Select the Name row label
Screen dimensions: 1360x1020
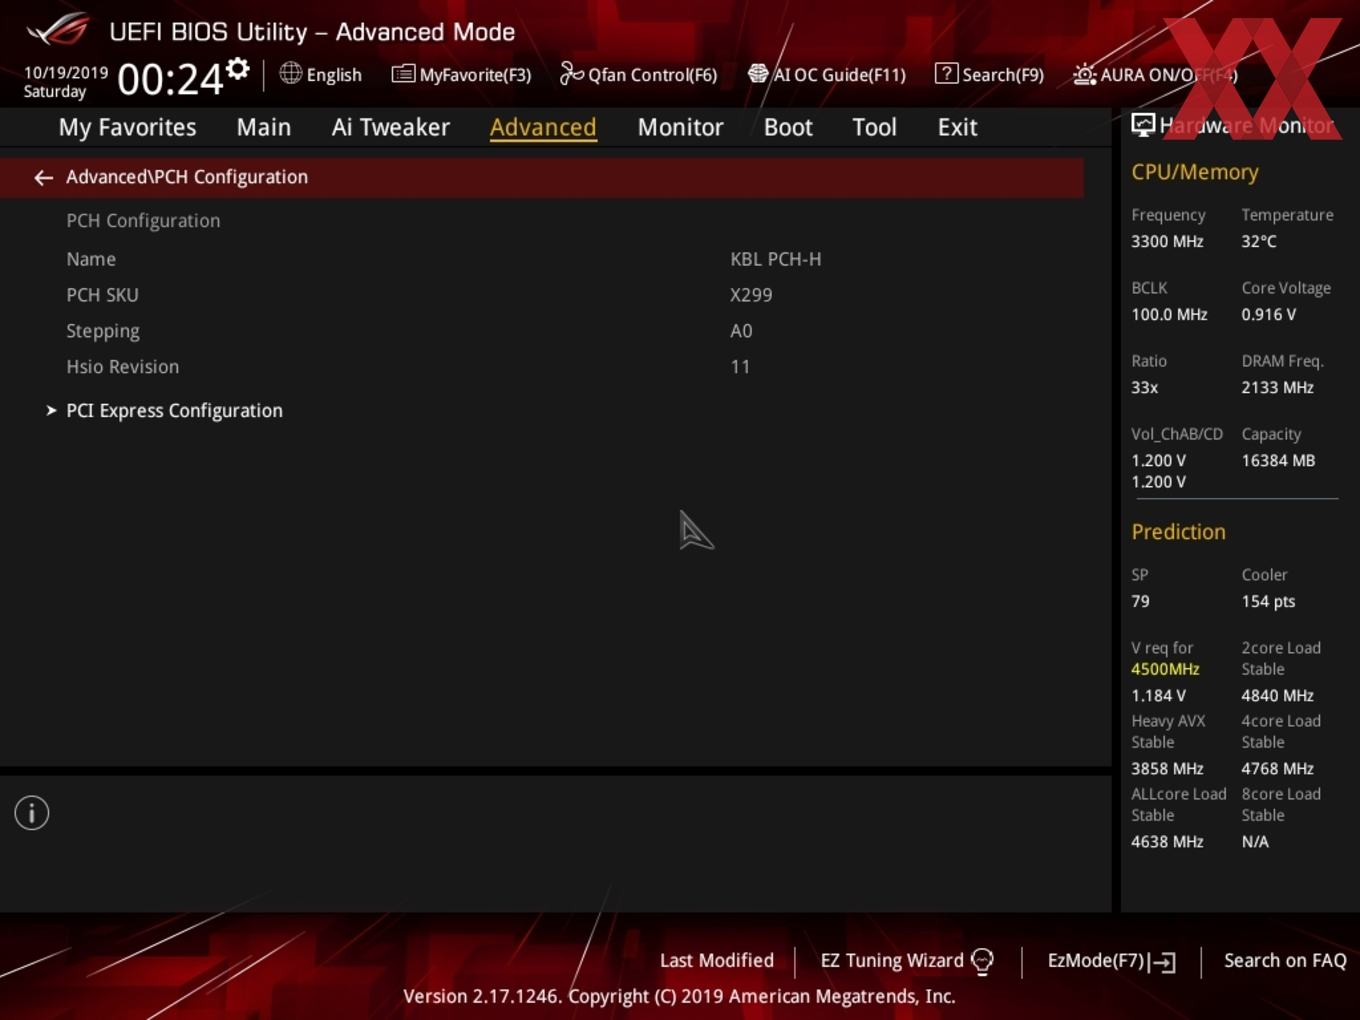point(91,259)
